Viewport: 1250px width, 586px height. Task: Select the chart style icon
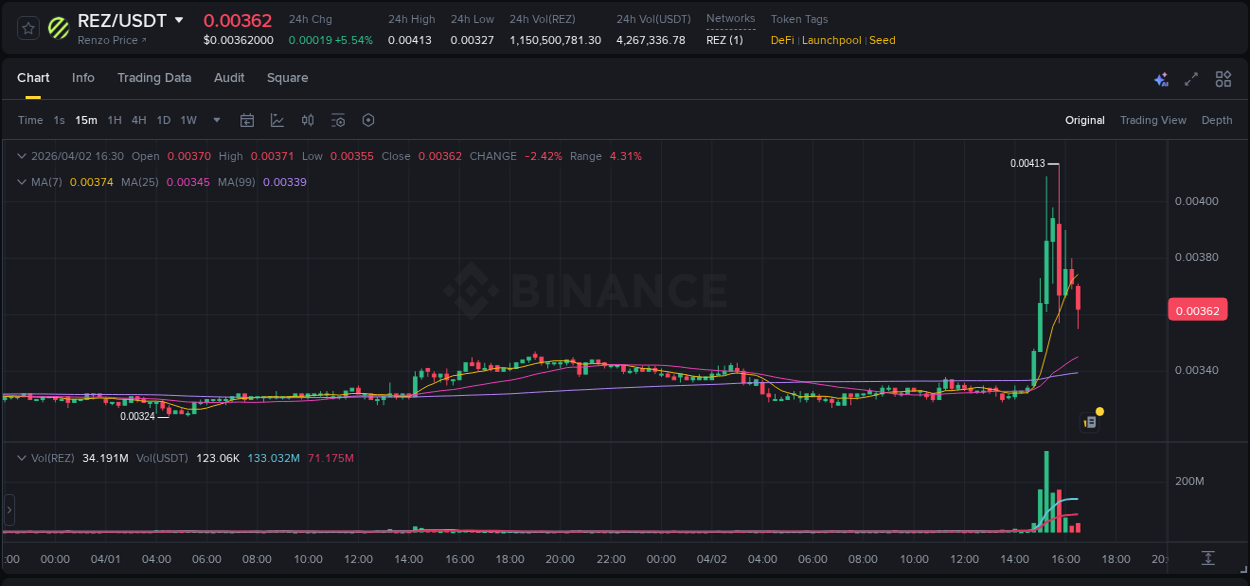pyautogui.click(x=276, y=120)
